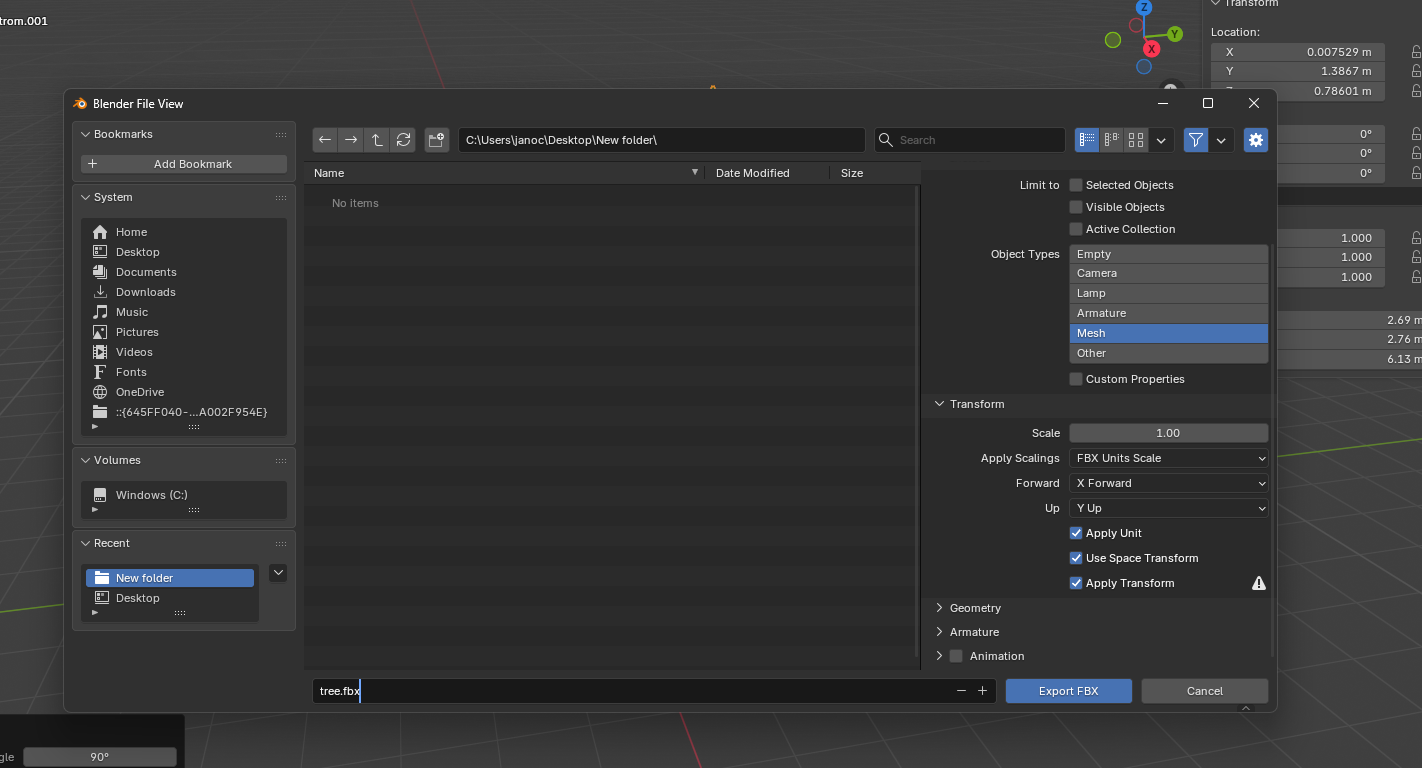Refresh the file list
This screenshot has height=768, width=1422.
pyautogui.click(x=403, y=140)
